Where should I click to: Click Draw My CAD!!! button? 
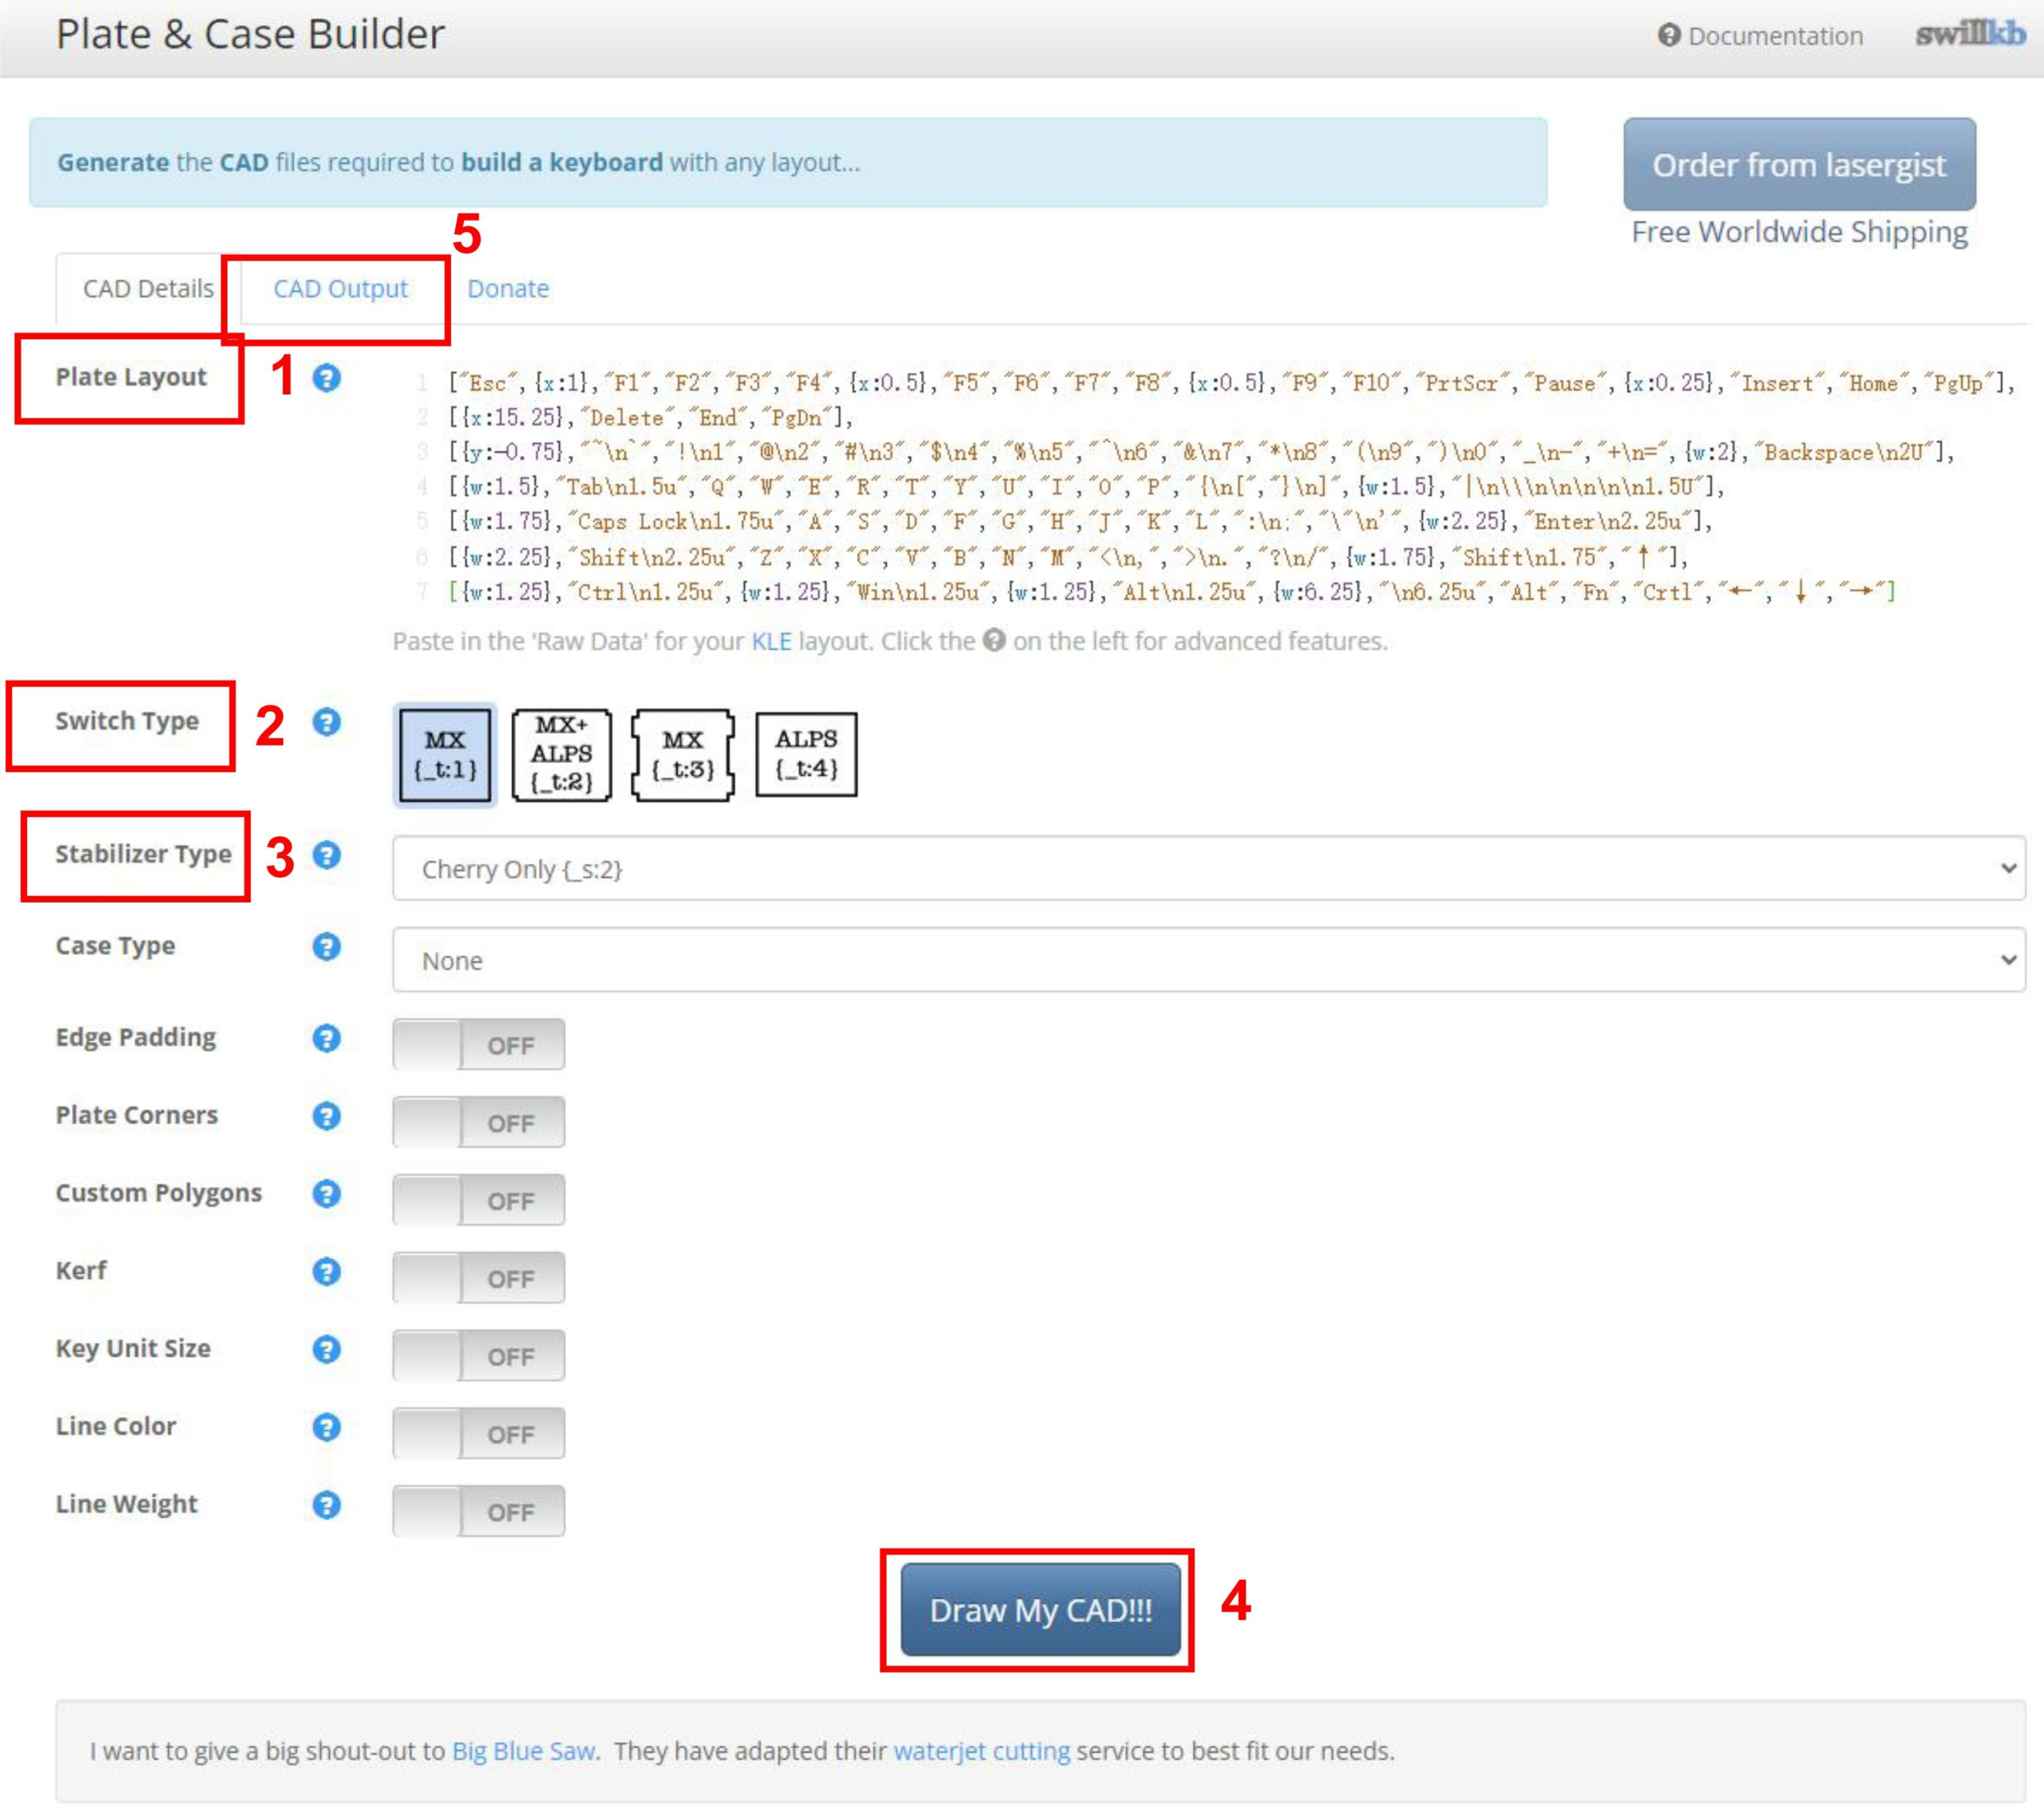point(1040,1610)
